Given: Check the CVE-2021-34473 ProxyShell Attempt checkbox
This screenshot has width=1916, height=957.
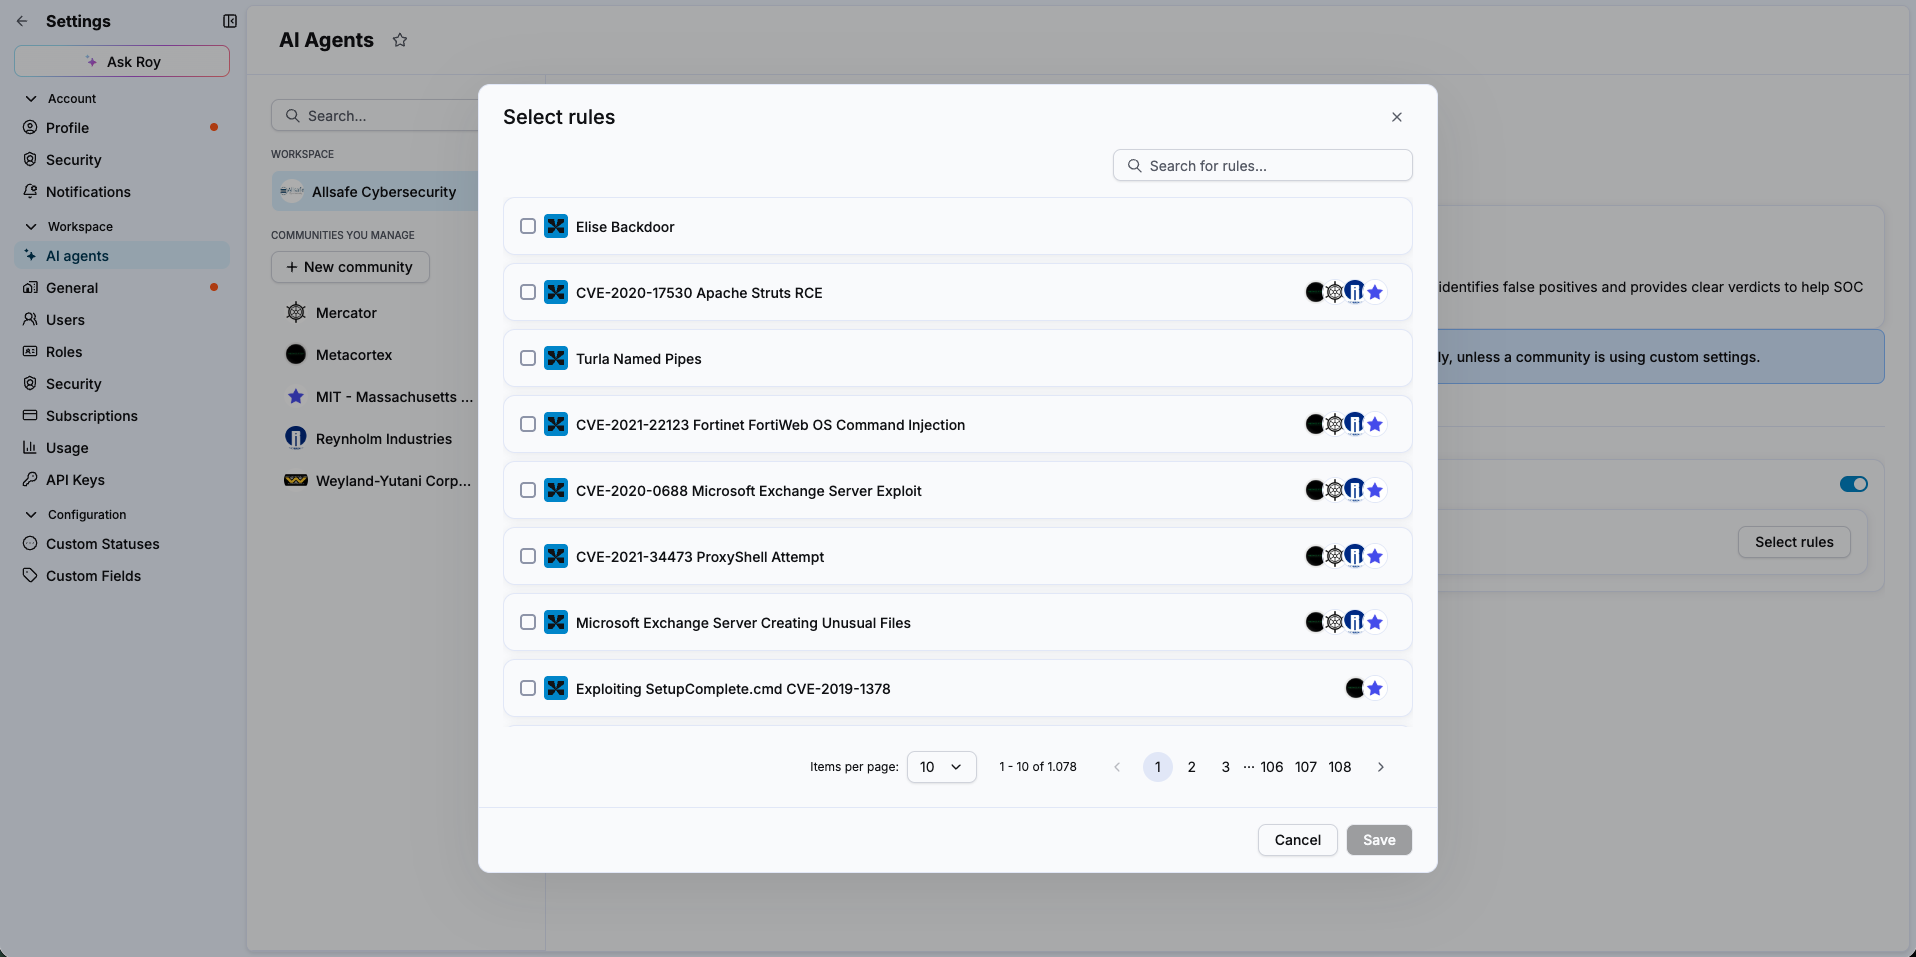Looking at the screenshot, I should (x=528, y=557).
